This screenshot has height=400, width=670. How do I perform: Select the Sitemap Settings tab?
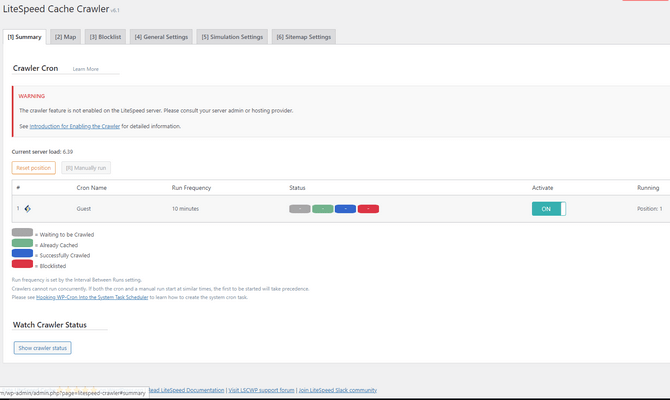pyautogui.click(x=303, y=37)
